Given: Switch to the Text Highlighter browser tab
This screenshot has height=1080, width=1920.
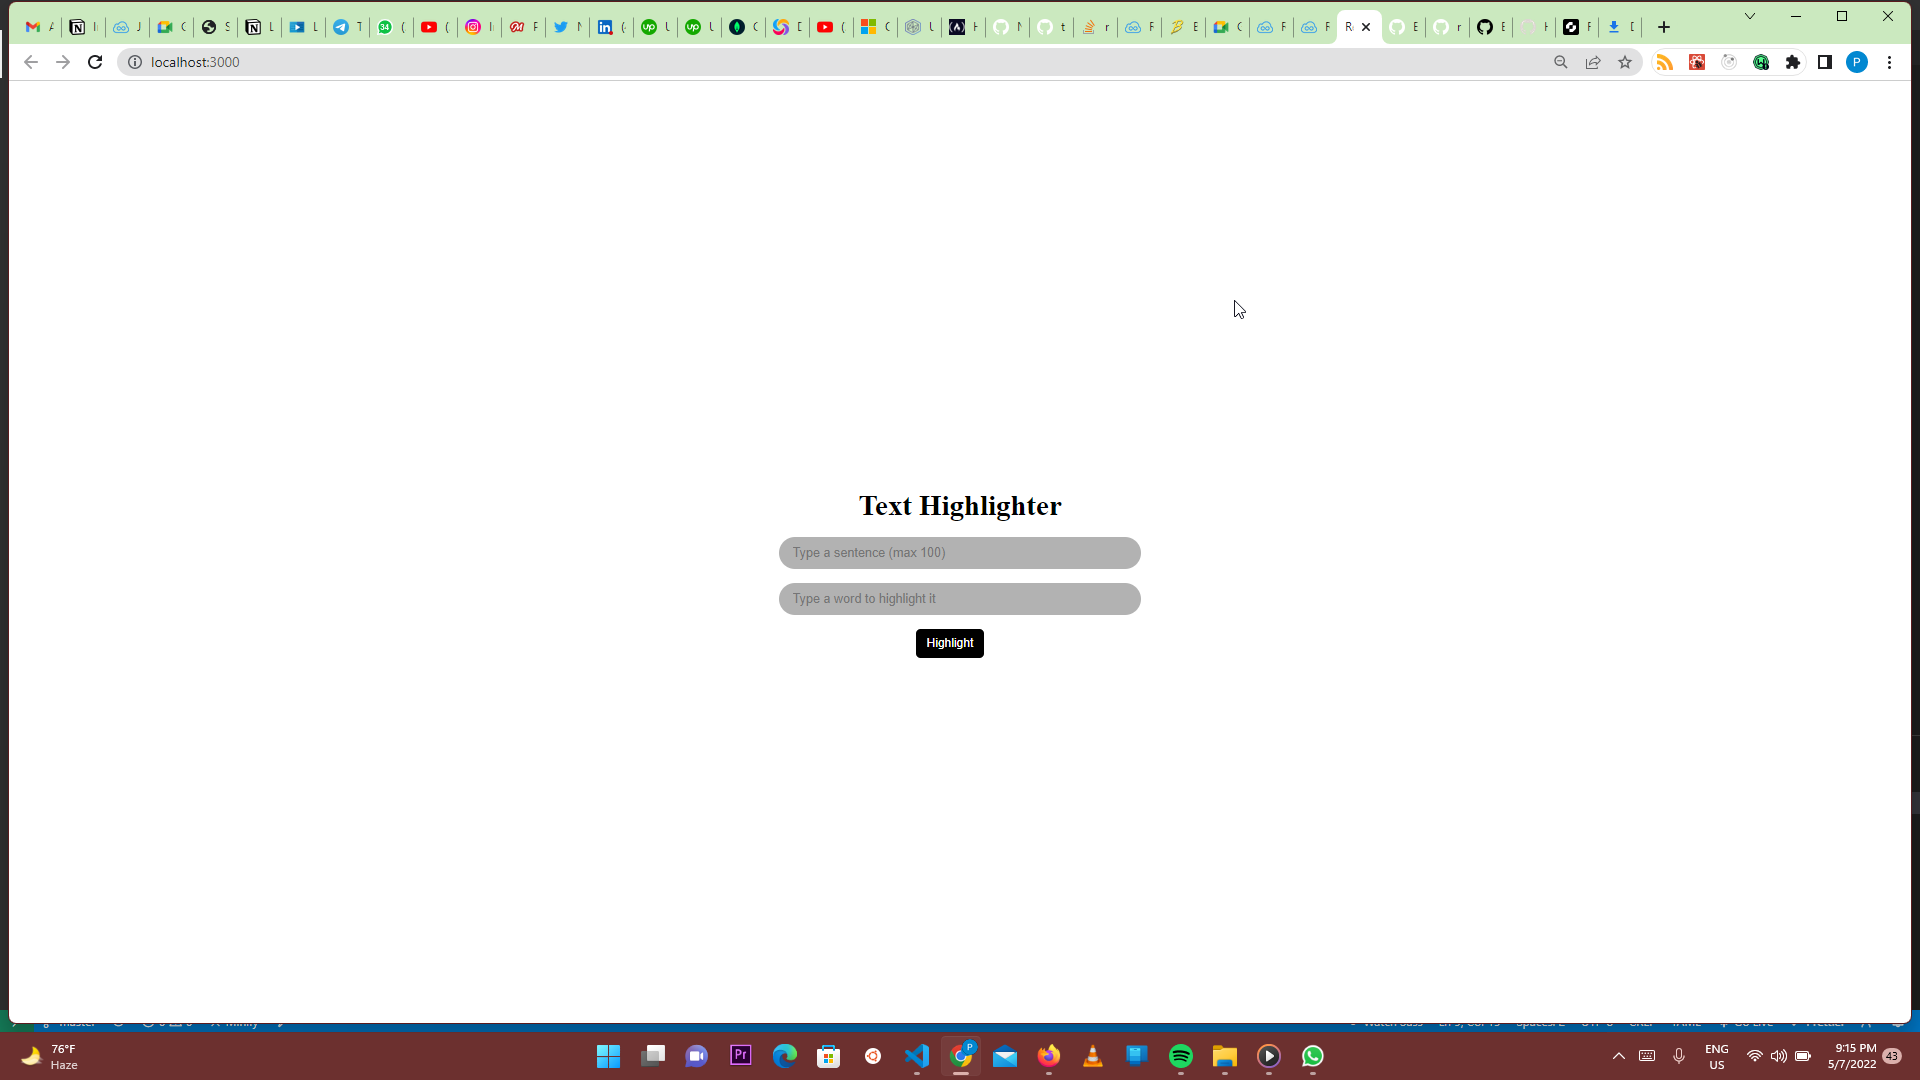Looking at the screenshot, I should click(1350, 27).
